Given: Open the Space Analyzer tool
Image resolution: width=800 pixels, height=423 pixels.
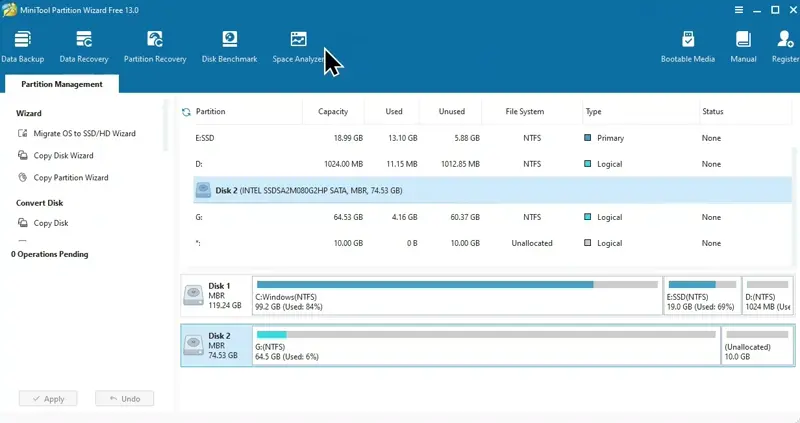Looking at the screenshot, I should 298,46.
